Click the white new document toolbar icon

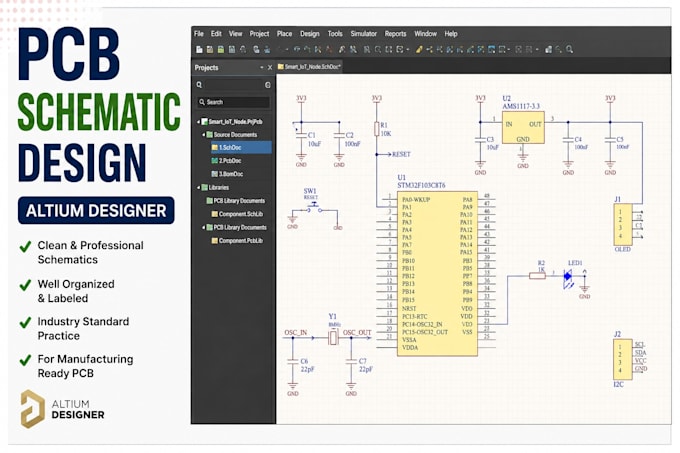pos(199,49)
